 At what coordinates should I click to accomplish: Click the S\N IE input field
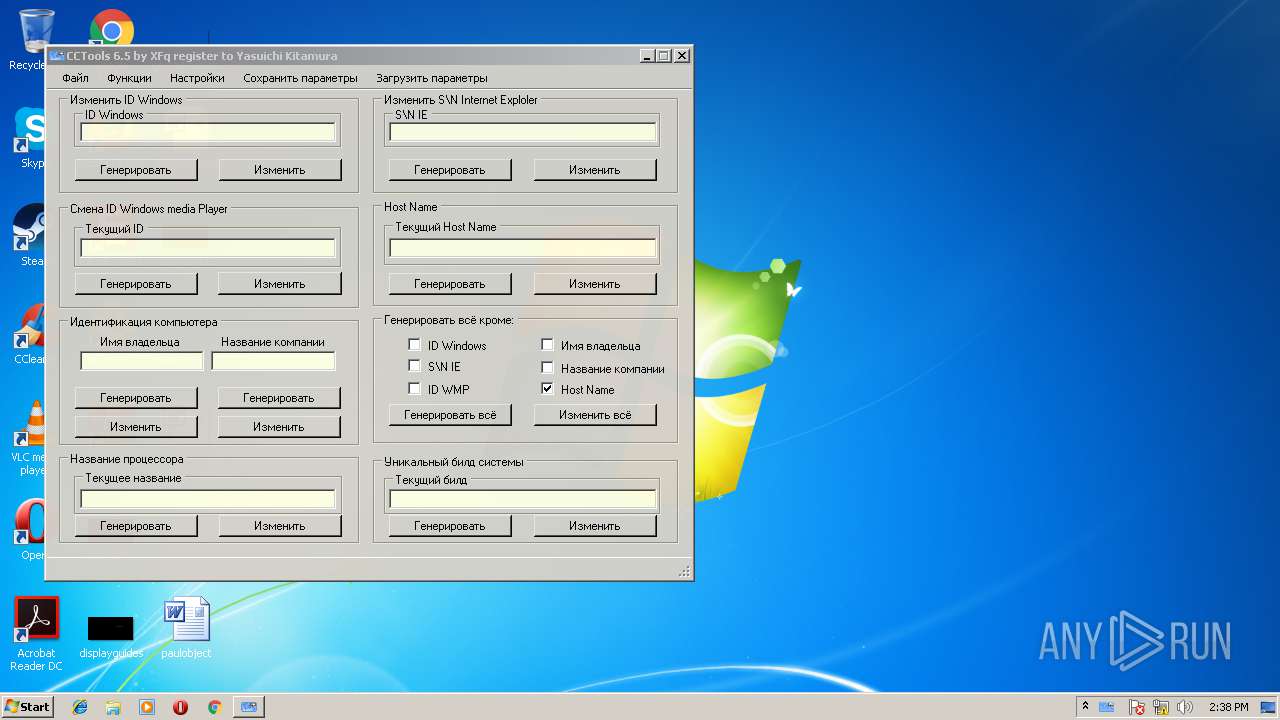[523, 132]
